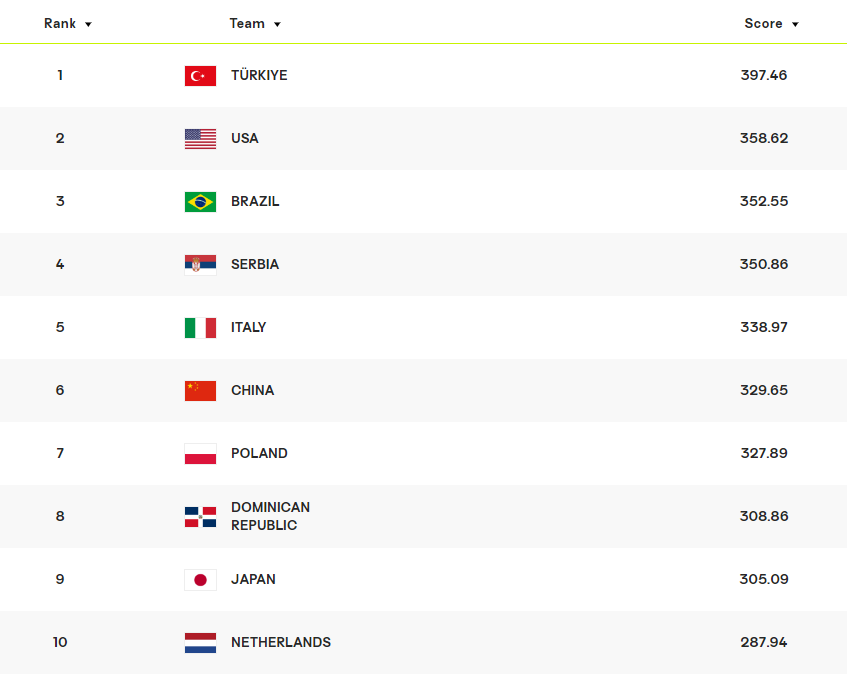Click Japan's score 305.09
Image resolution: width=847 pixels, height=683 pixels.
point(764,580)
